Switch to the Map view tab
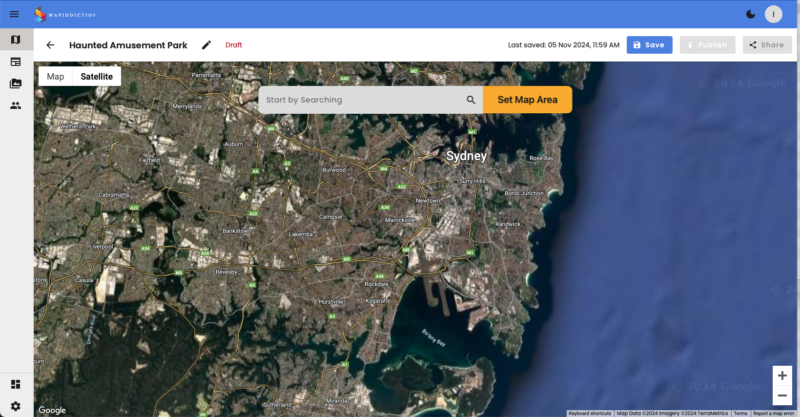The image size is (800, 417). pyautogui.click(x=55, y=76)
